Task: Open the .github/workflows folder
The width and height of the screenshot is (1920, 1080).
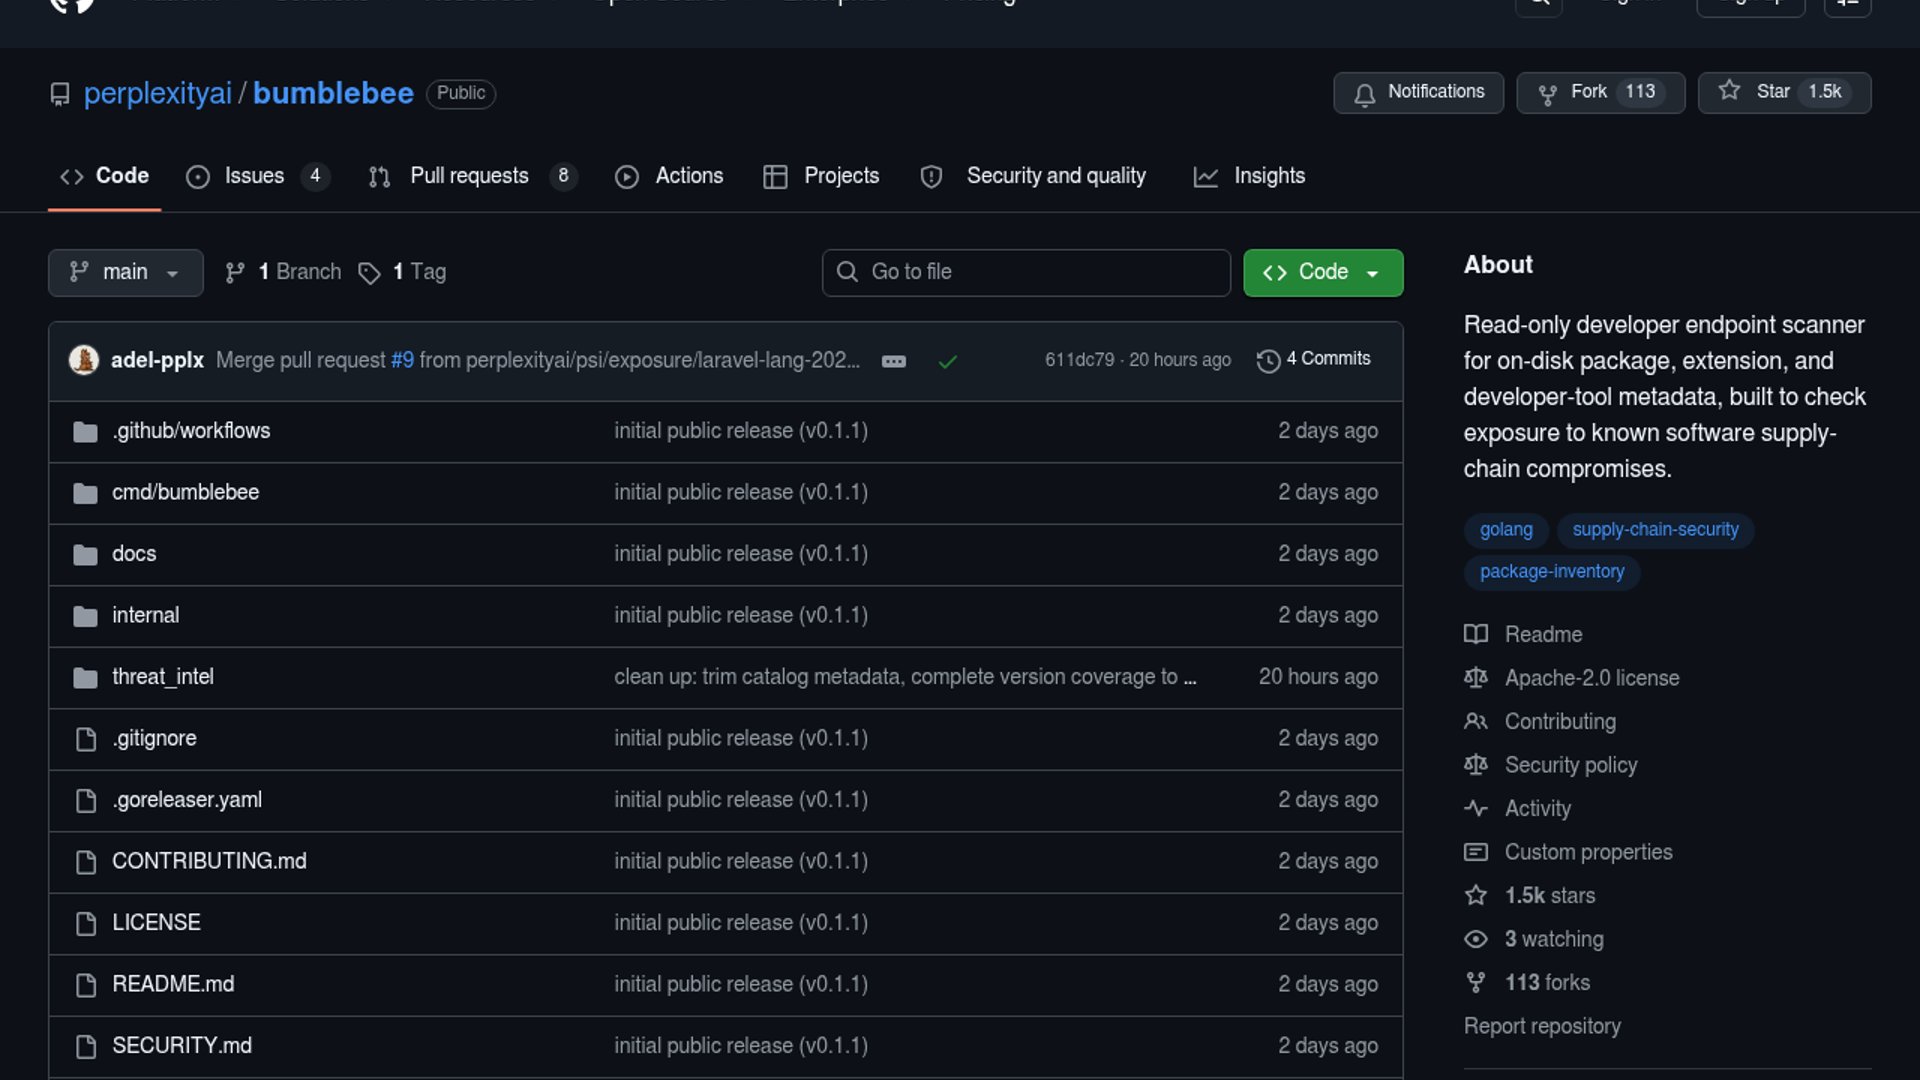Action: tap(191, 431)
